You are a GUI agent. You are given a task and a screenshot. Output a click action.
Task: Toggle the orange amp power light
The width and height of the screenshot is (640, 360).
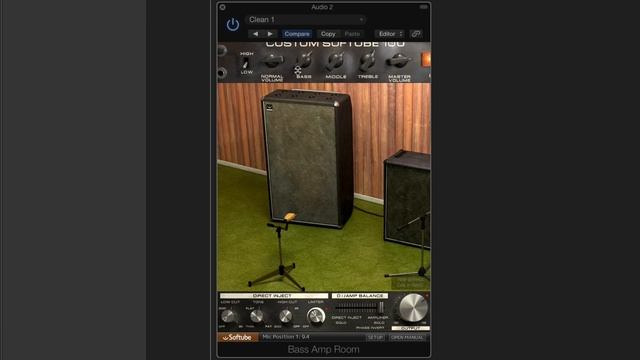tap(426, 60)
